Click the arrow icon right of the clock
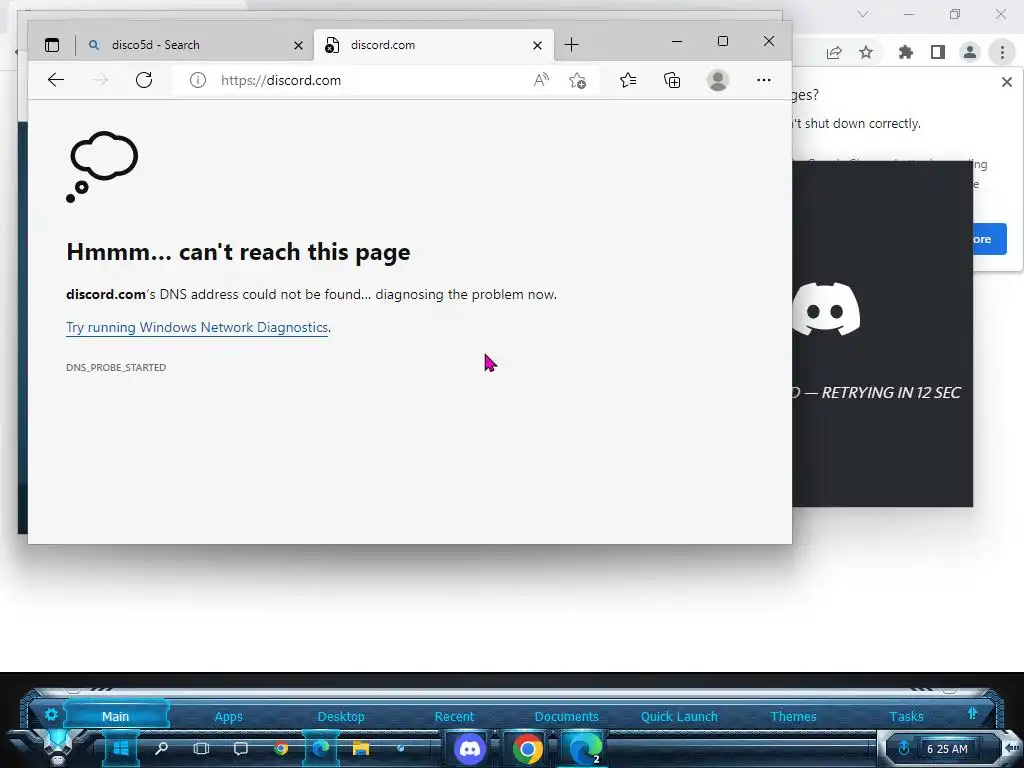The image size is (1024, 768). pos(1012,747)
